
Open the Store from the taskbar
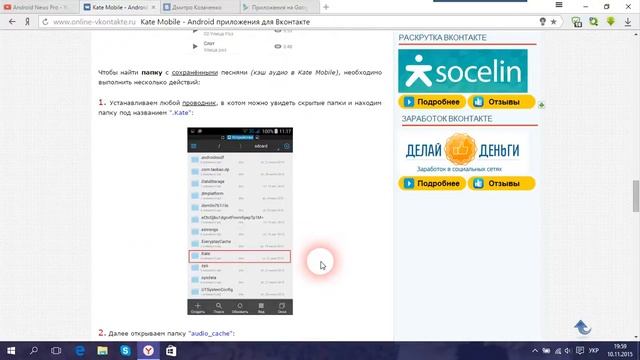(x=171, y=351)
